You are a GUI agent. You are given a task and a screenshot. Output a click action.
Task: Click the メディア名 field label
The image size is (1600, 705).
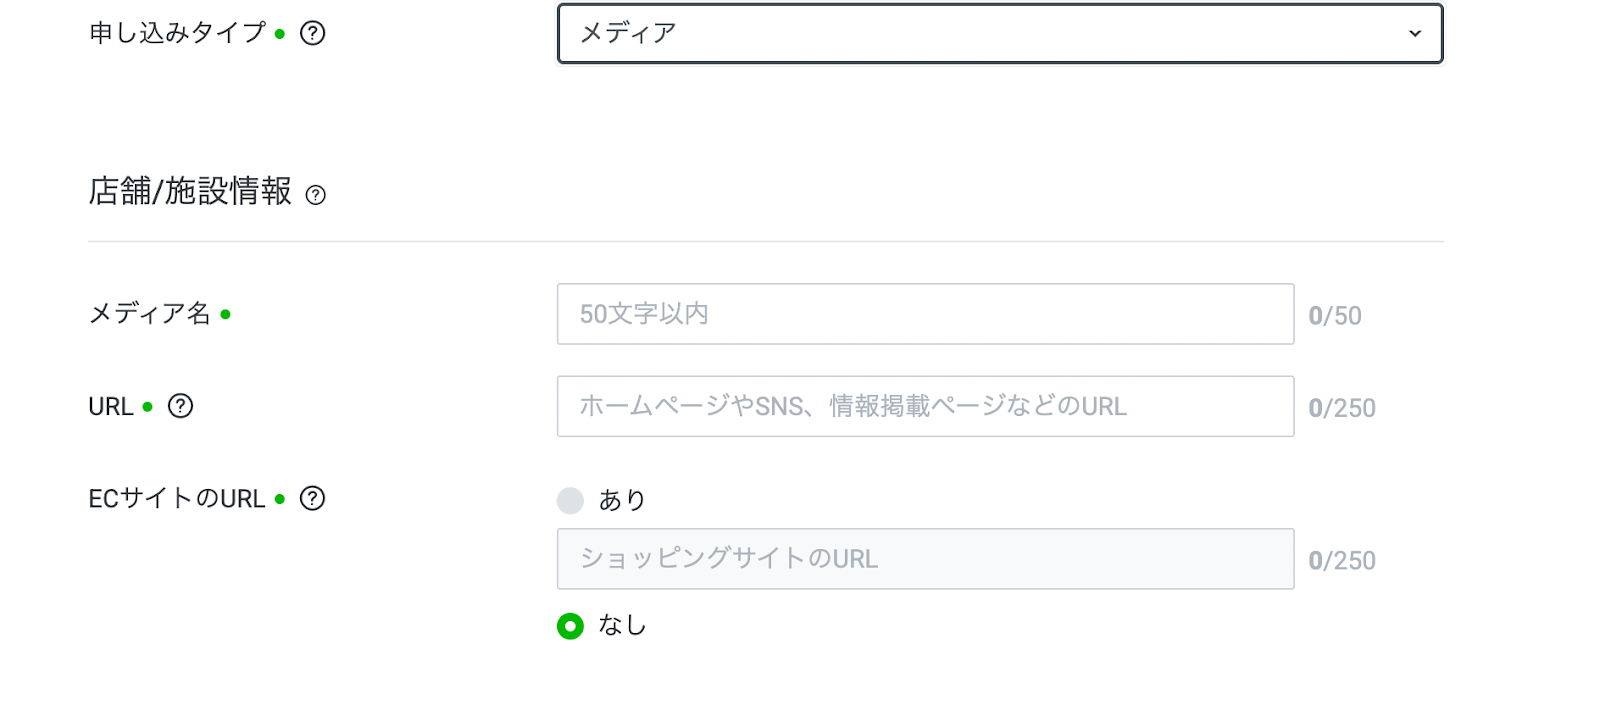(x=150, y=314)
